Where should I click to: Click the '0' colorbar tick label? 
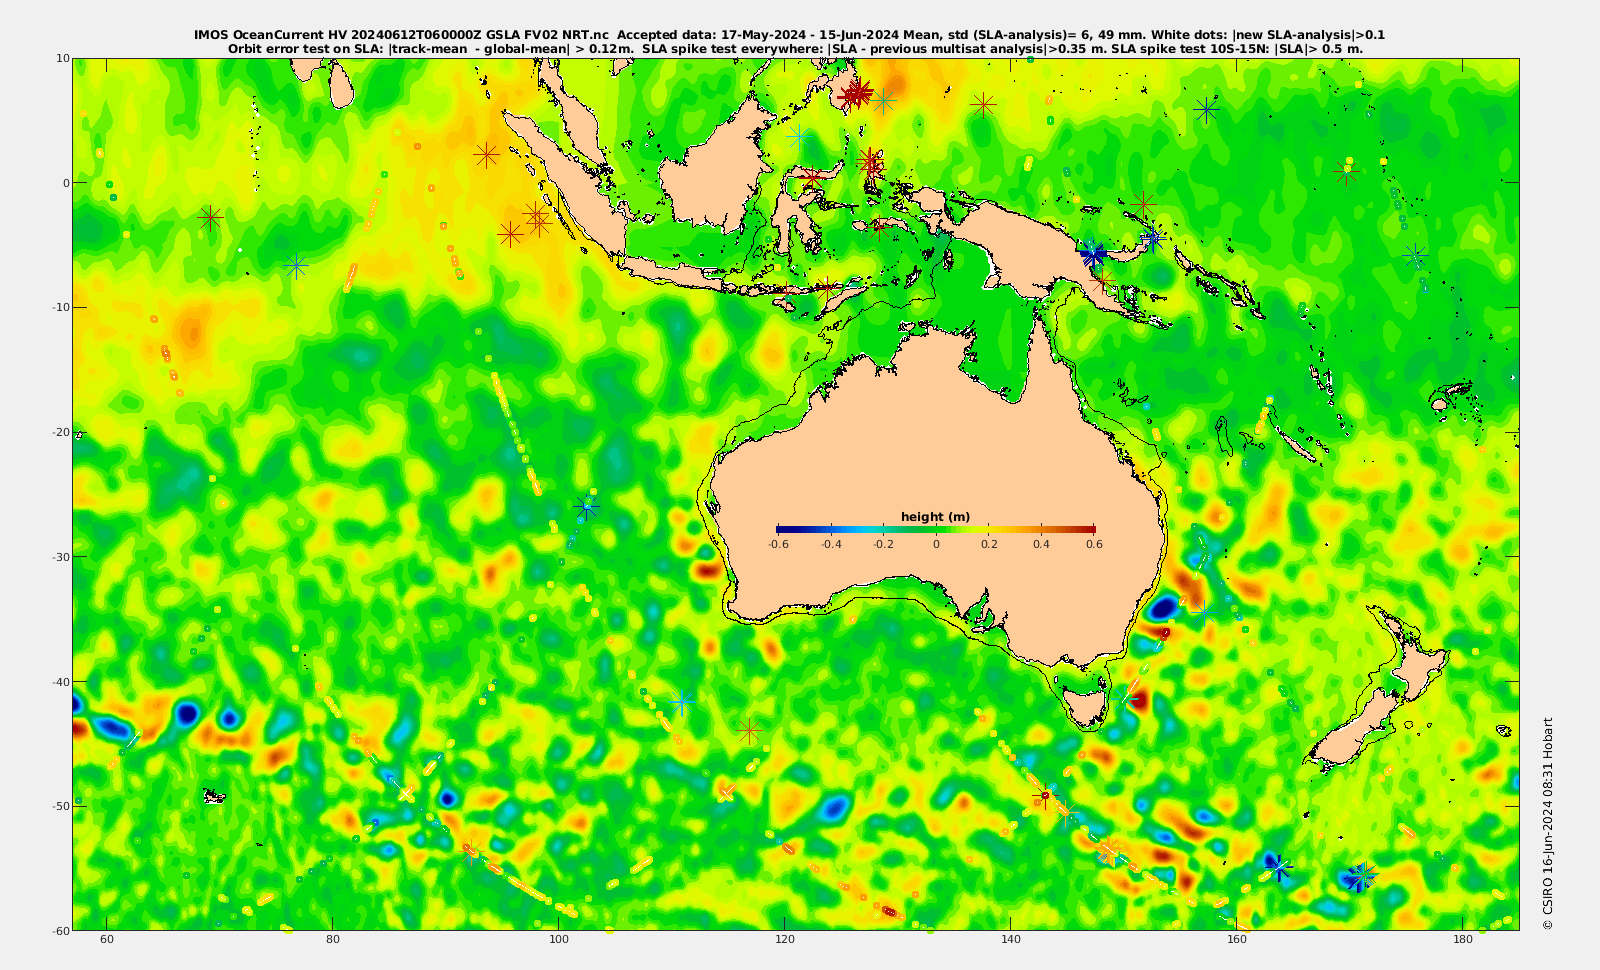coord(936,544)
